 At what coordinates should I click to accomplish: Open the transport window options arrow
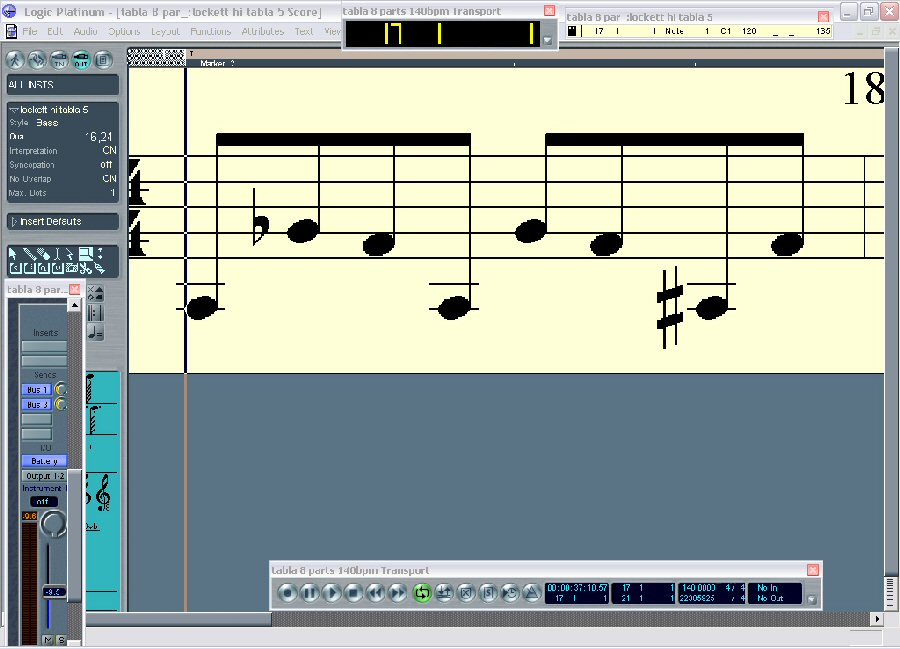(811, 600)
